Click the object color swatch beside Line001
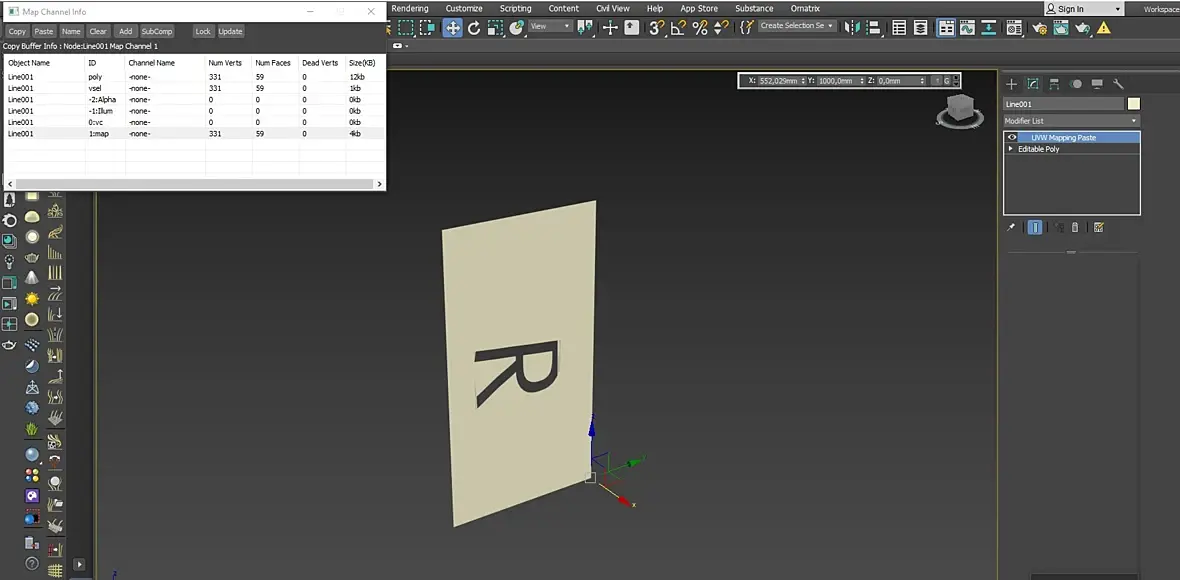1180x580 pixels. [x=1134, y=104]
